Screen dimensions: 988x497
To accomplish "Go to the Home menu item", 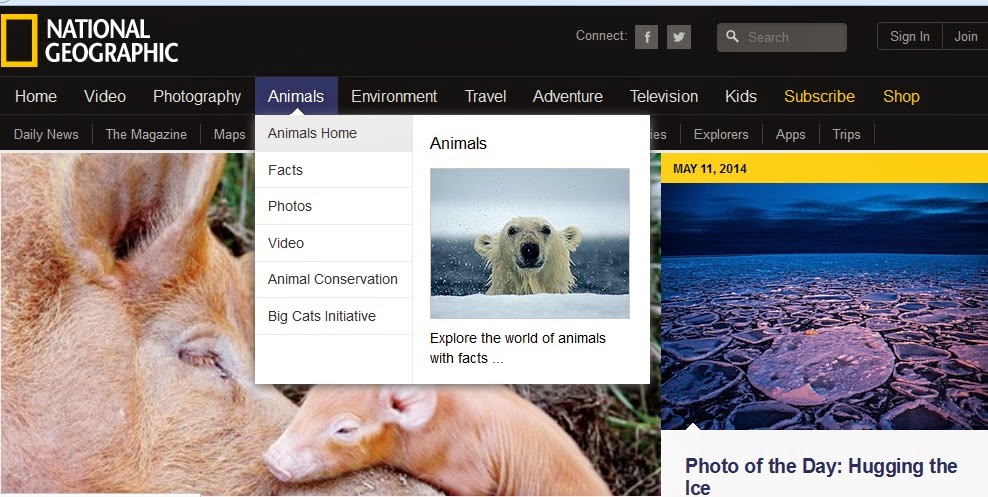I will [36, 96].
